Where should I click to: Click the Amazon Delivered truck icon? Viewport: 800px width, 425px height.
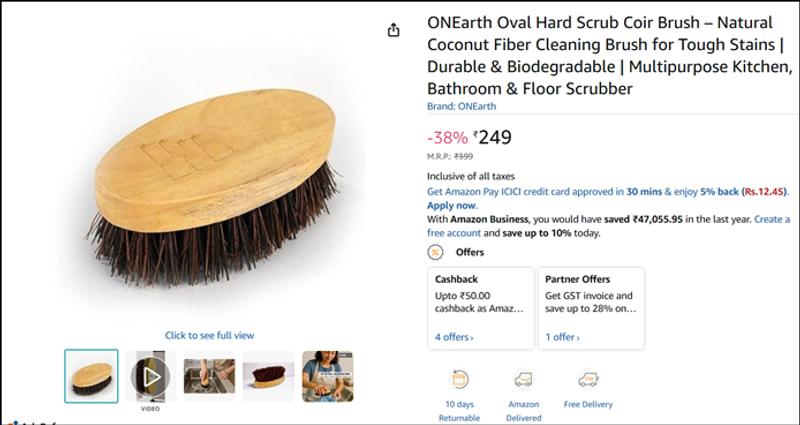coord(523,379)
